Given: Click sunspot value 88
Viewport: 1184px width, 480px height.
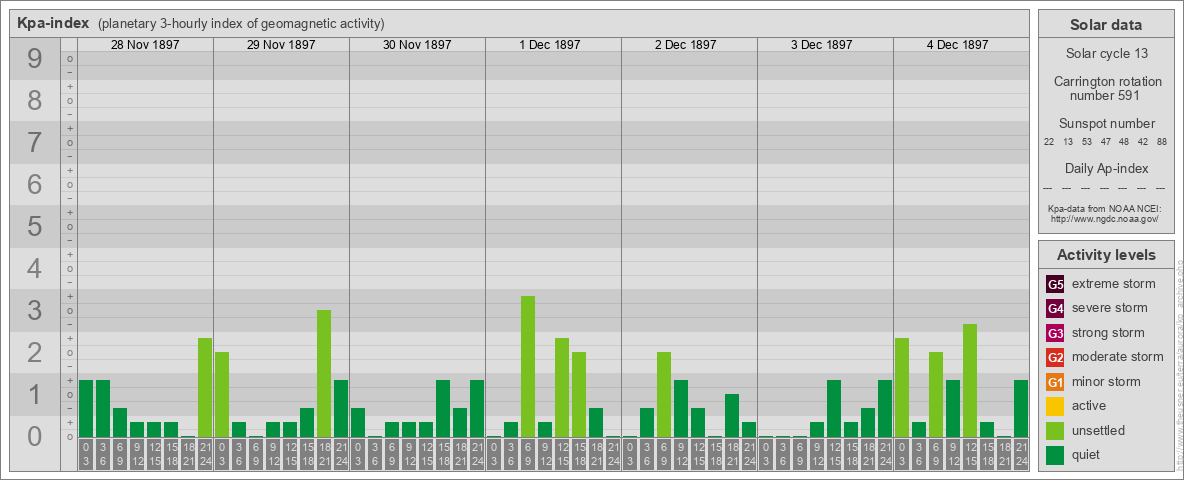Looking at the screenshot, I should point(1161,142).
